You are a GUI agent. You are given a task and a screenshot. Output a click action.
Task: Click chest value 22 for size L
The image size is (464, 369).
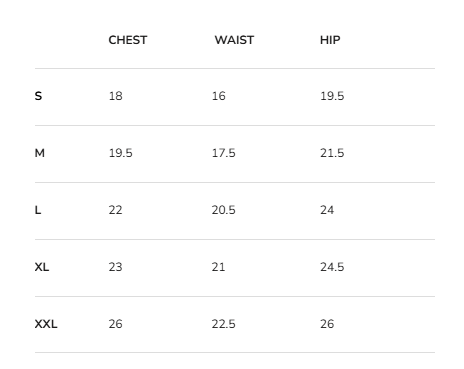[116, 210]
